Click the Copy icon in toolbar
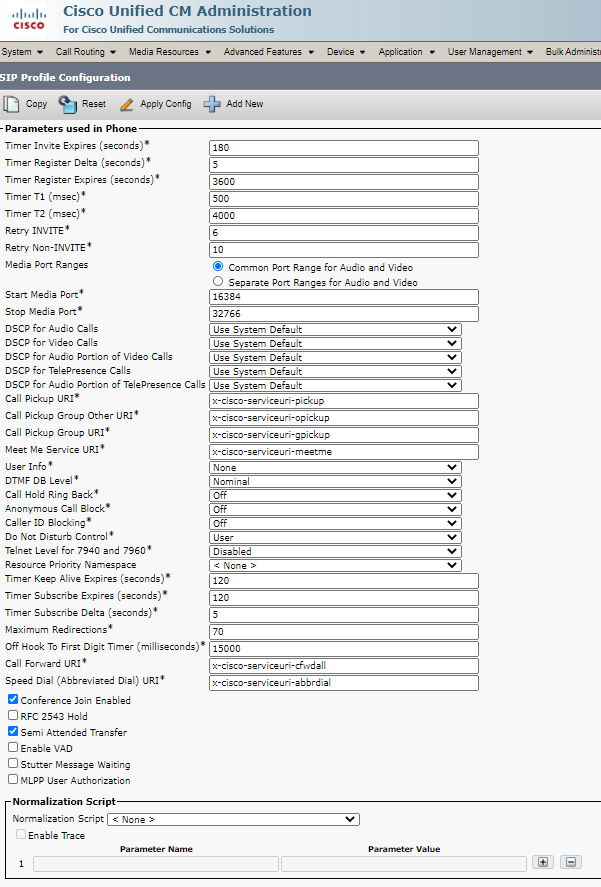 12,104
